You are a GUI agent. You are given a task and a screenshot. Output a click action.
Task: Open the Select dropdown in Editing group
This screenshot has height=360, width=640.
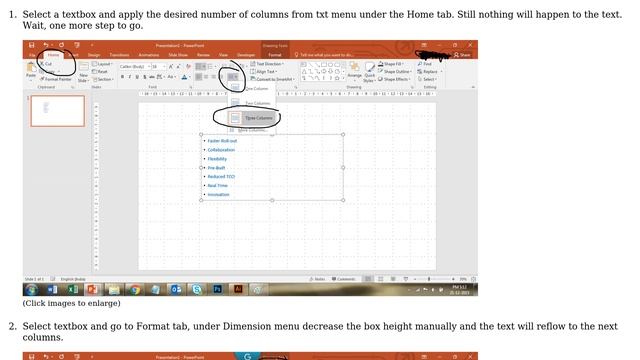click(427, 79)
